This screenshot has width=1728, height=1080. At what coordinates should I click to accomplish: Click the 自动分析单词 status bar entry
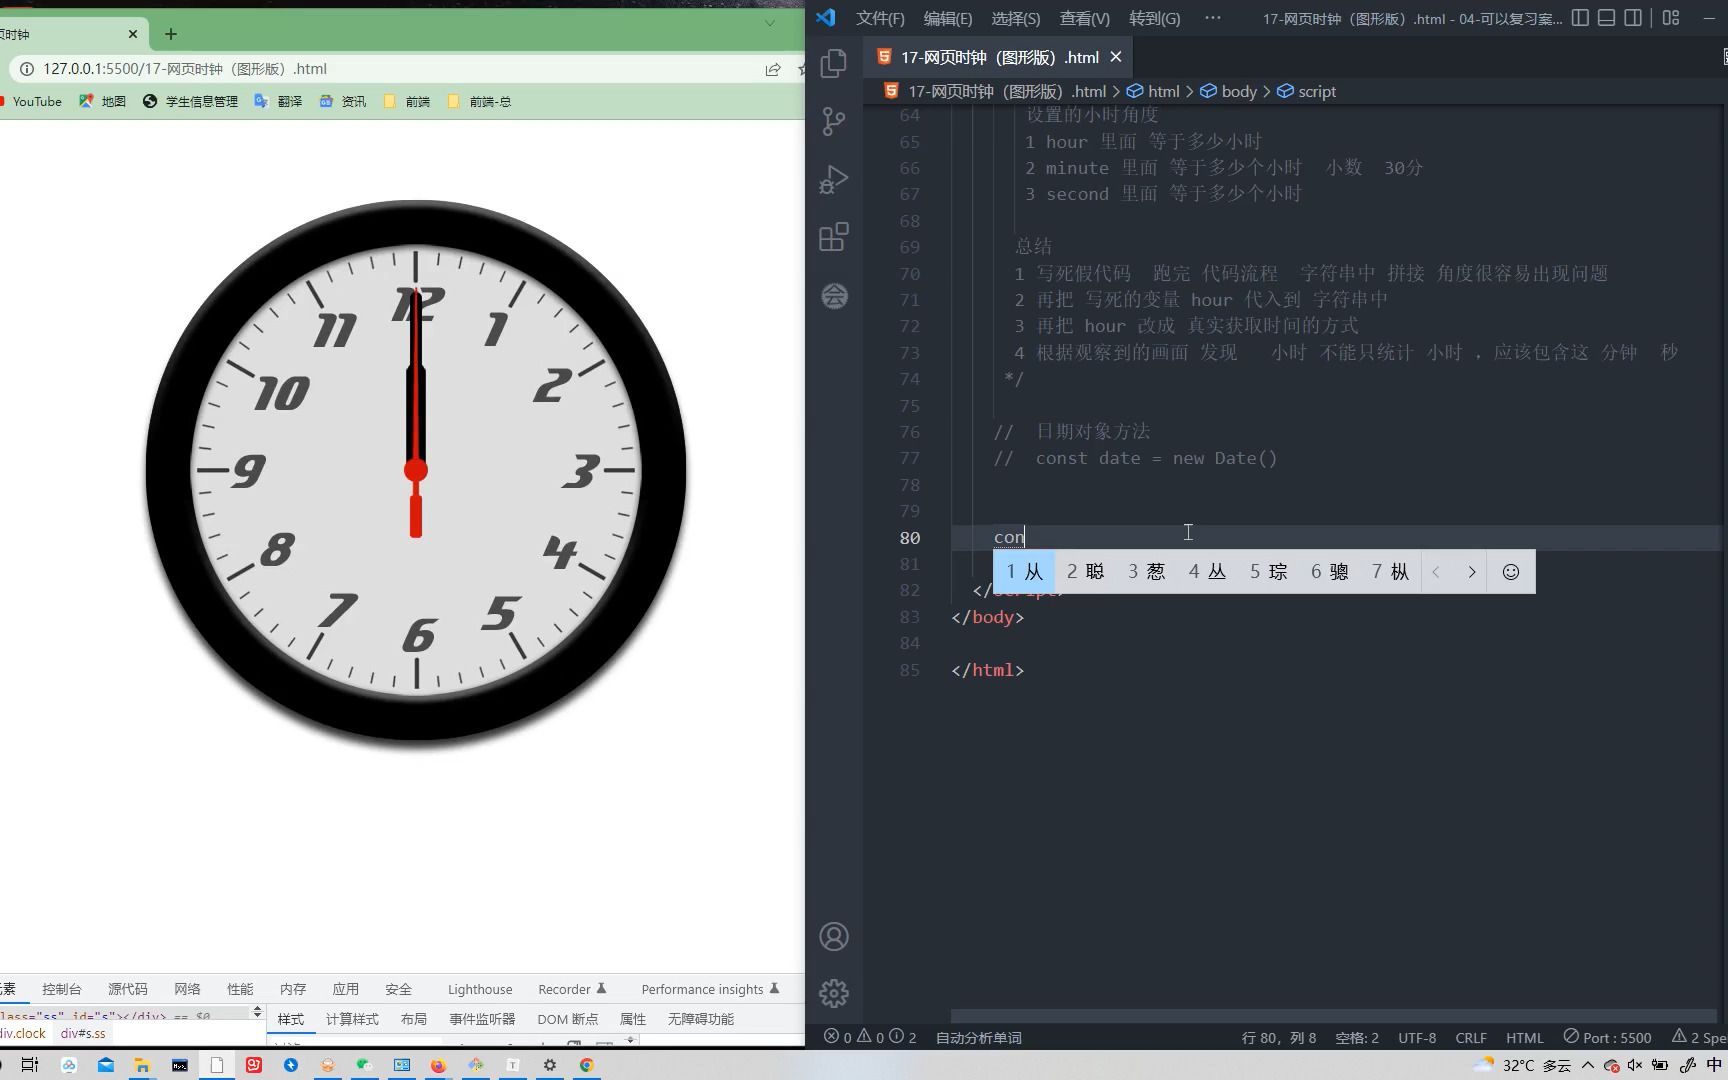[978, 1037]
